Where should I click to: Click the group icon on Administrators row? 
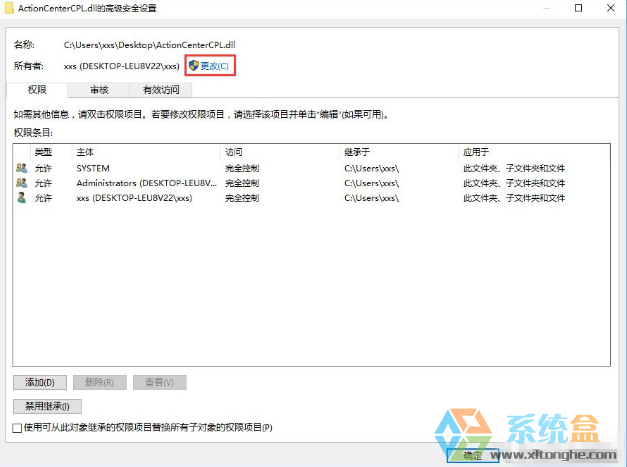pos(22,183)
